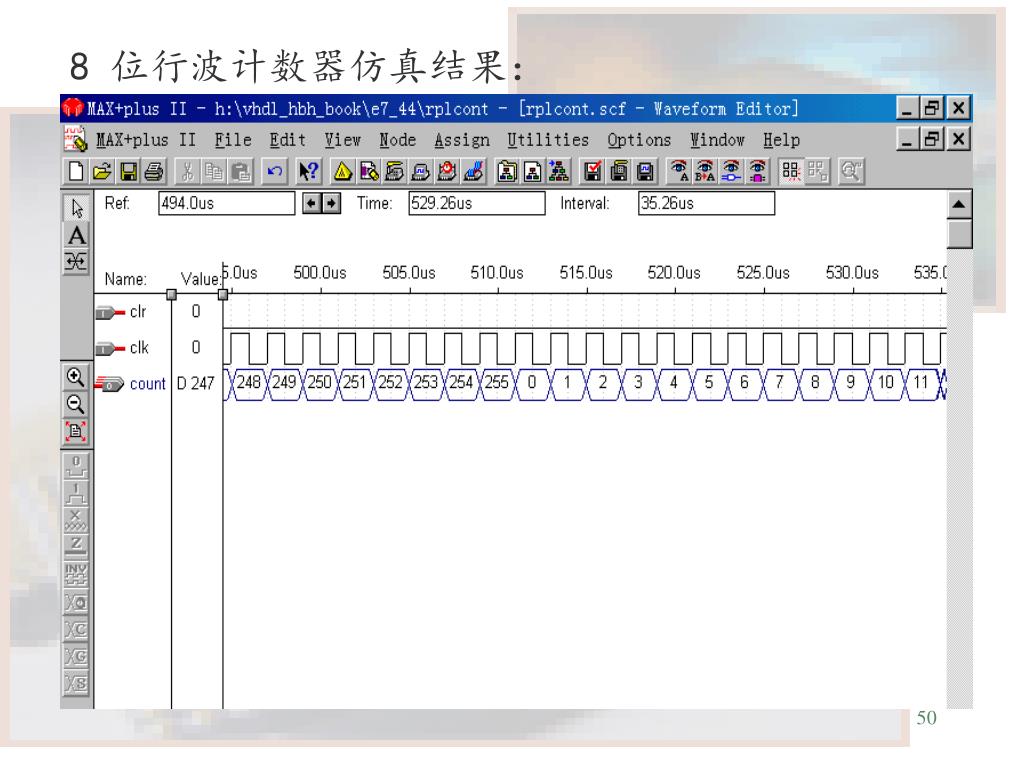Click the Time field showing 529.26us
This screenshot has height=768, width=1024.
(x=477, y=203)
